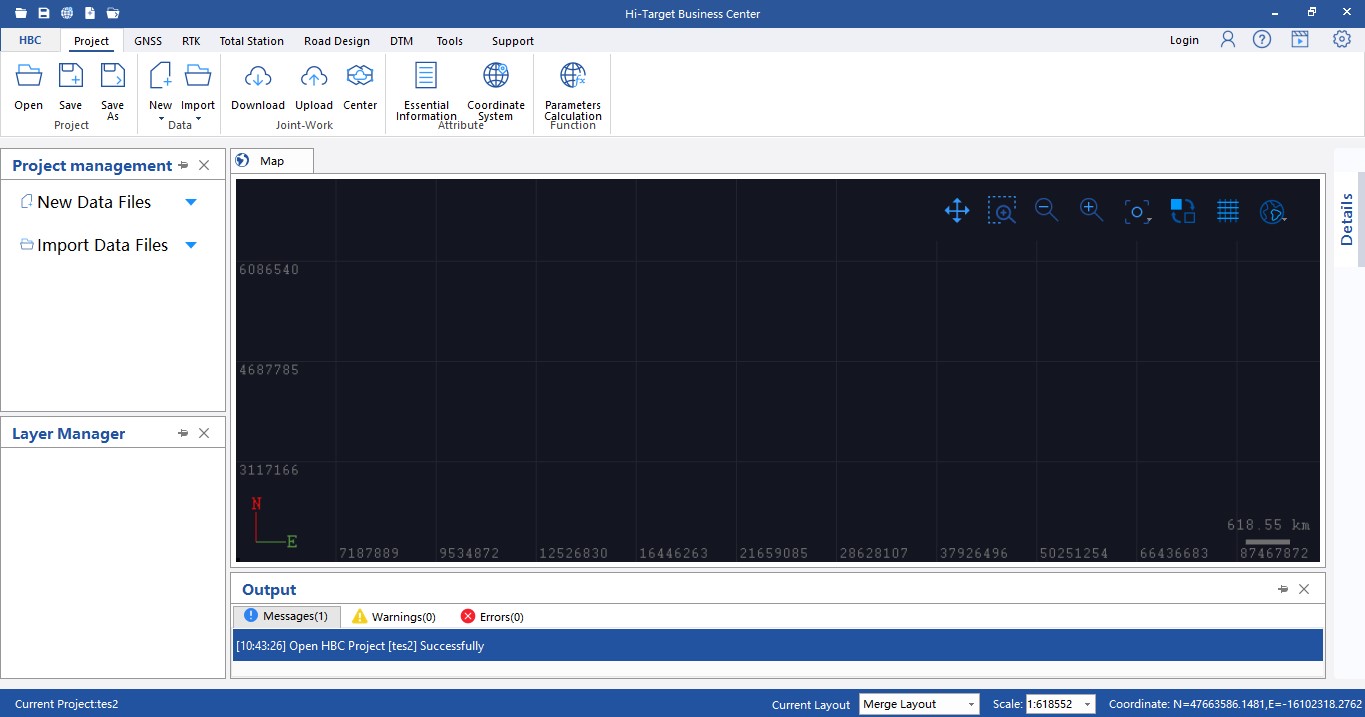The width and height of the screenshot is (1365, 717).
Task: Expand the New Data Files section
Action: tap(191, 202)
